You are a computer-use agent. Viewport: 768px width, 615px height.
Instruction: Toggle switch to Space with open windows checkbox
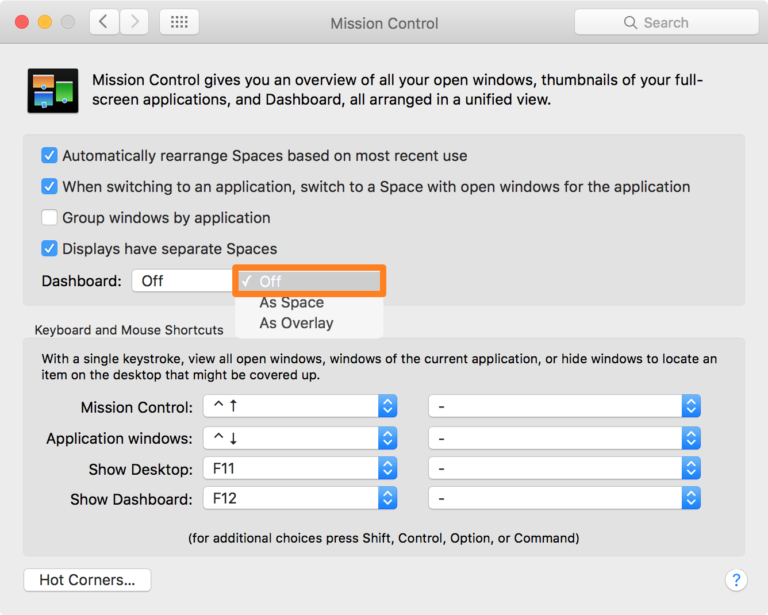[49, 187]
